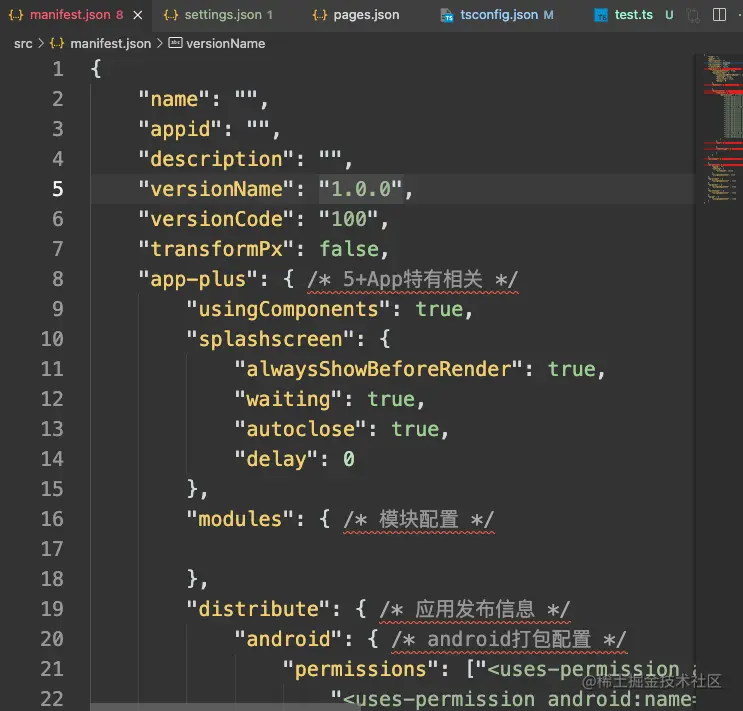Place cursor on the "name" key
This screenshot has height=711, width=743.
(x=173, y=99)
